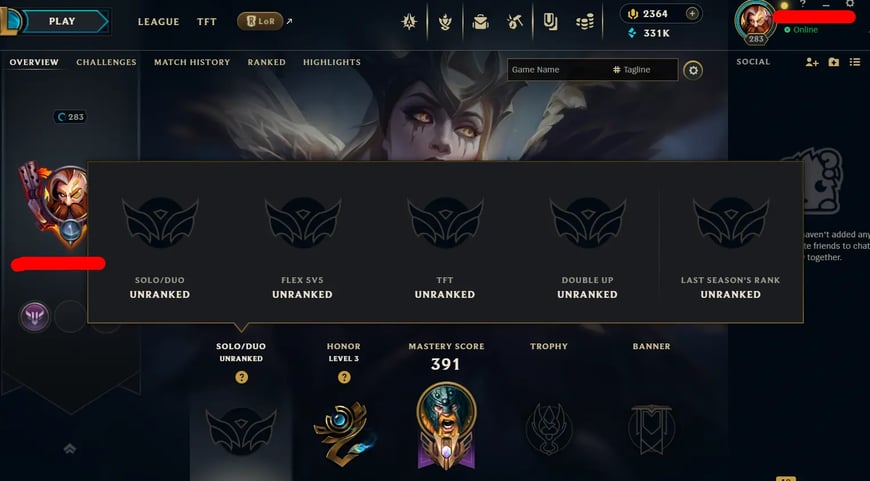The width and height of the screenshot is (870, 481).
Task: Open the Clash trophy icon in top bar
Action: coord(445,22)
